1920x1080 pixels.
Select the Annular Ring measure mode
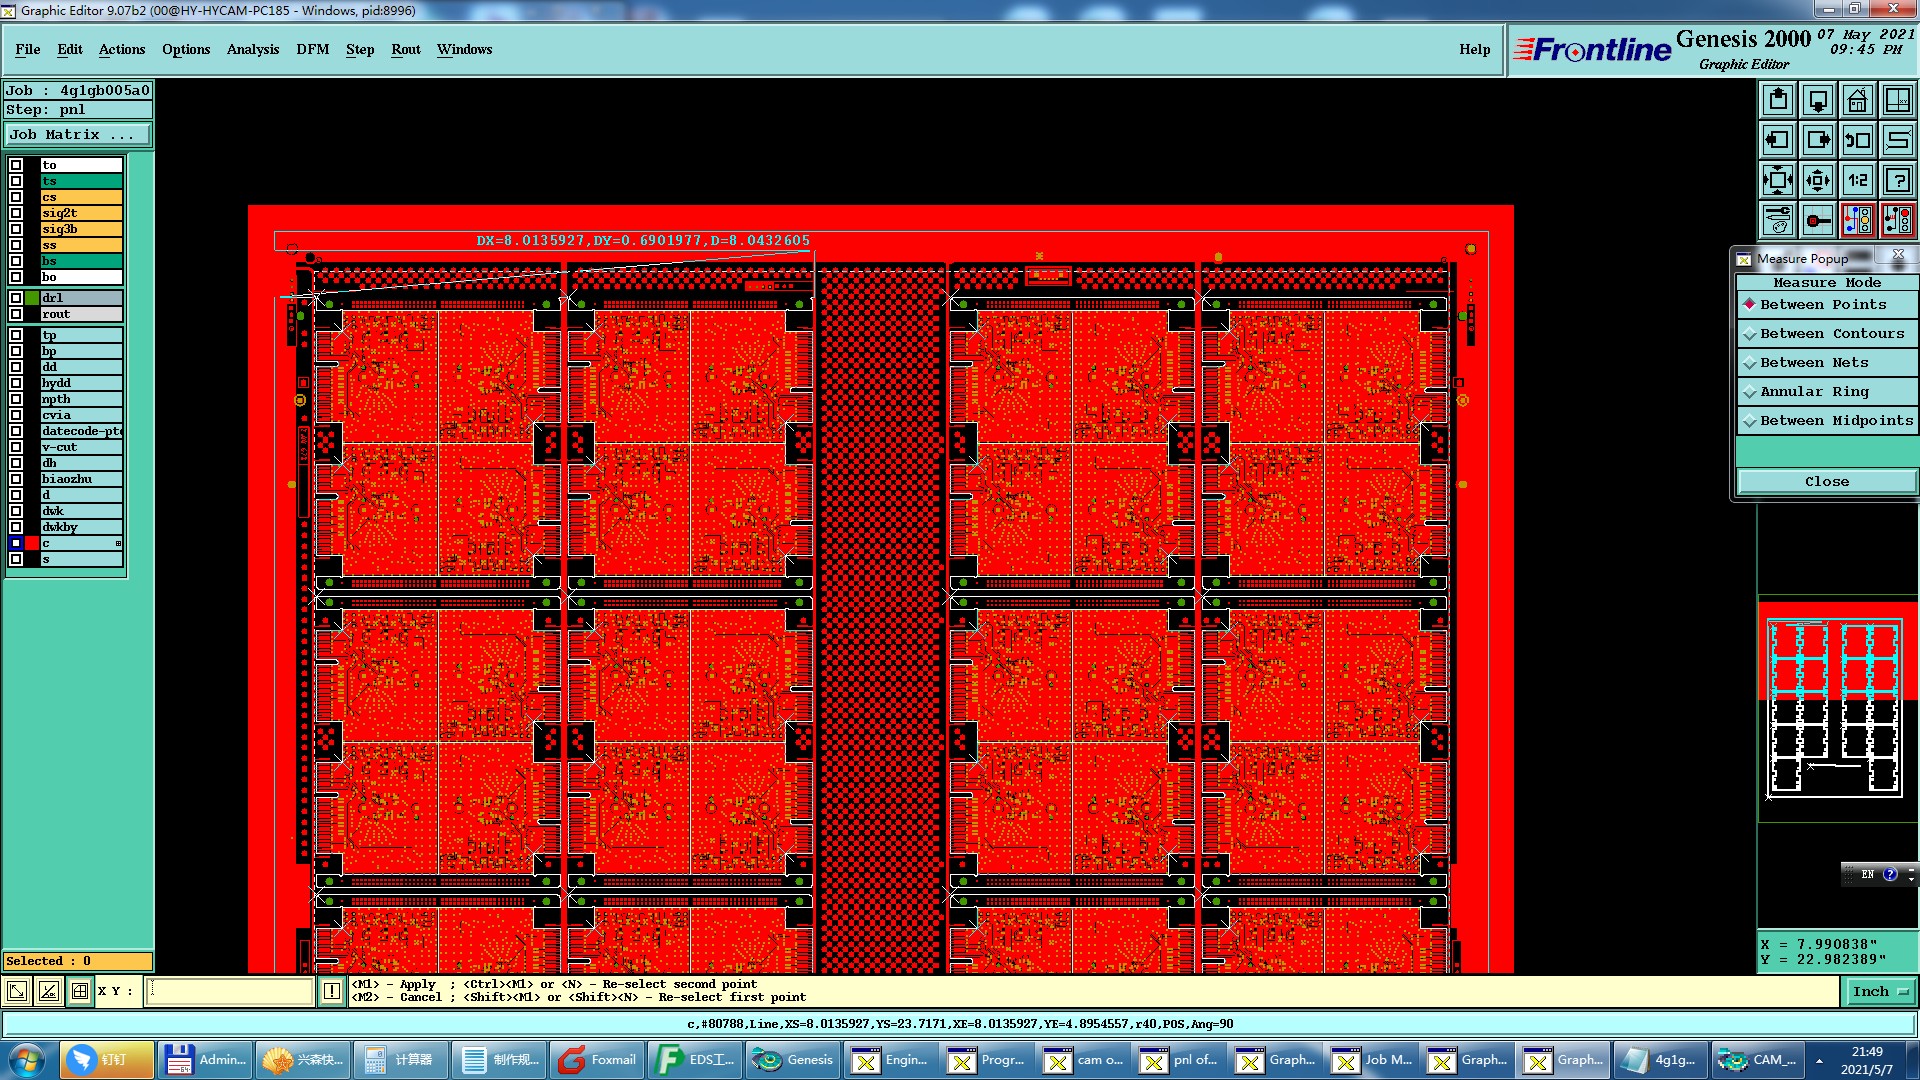point(1814,392)
